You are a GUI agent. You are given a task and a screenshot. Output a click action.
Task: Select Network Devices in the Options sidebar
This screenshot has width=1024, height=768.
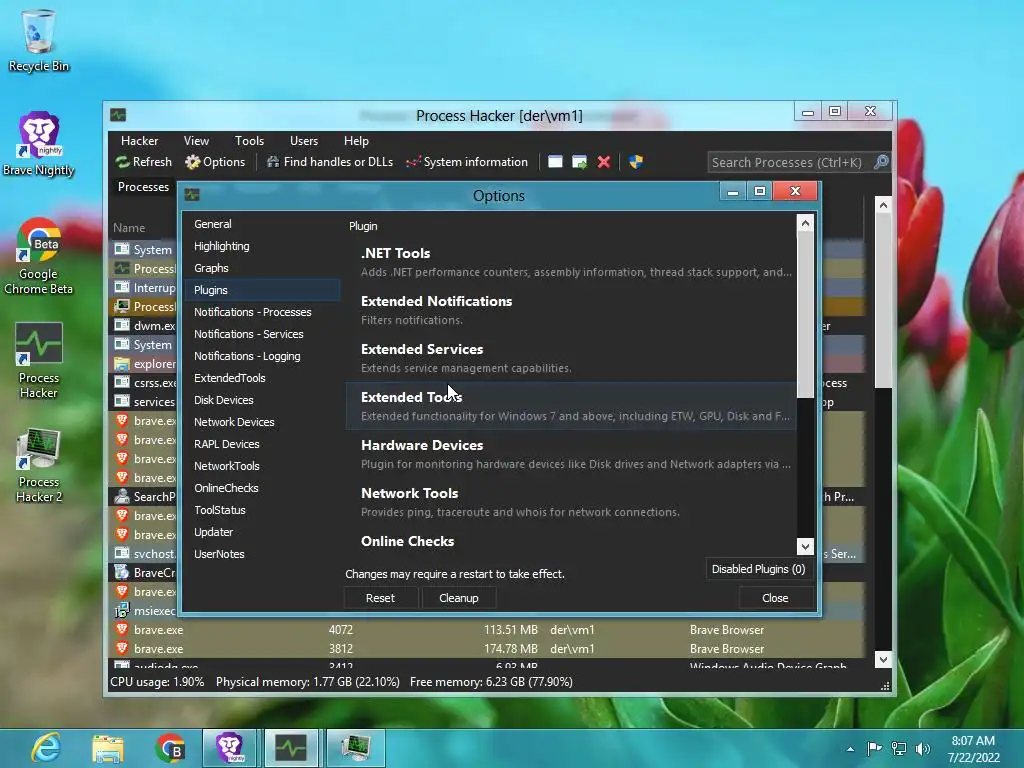coord(263,422)
